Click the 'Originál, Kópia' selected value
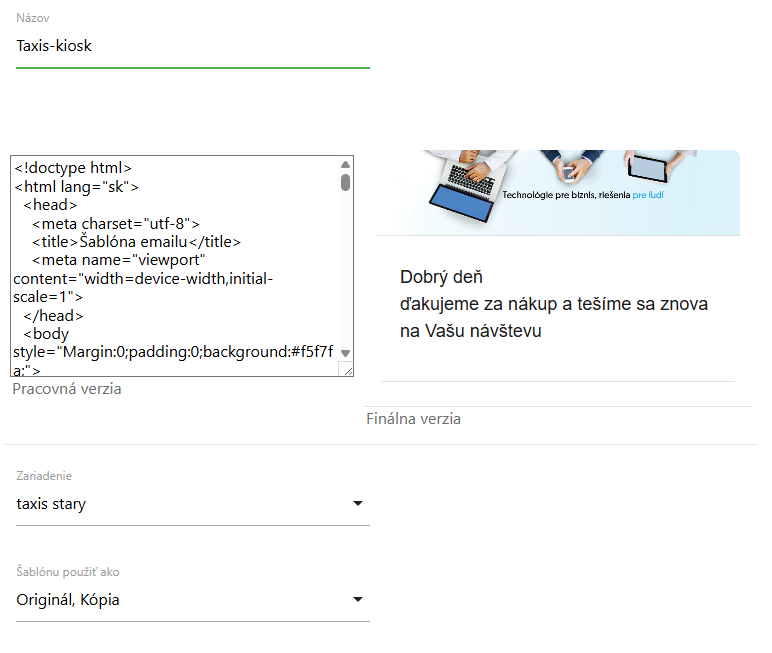The width and height of the screenshot is (772, 653). tap(68, 600)
